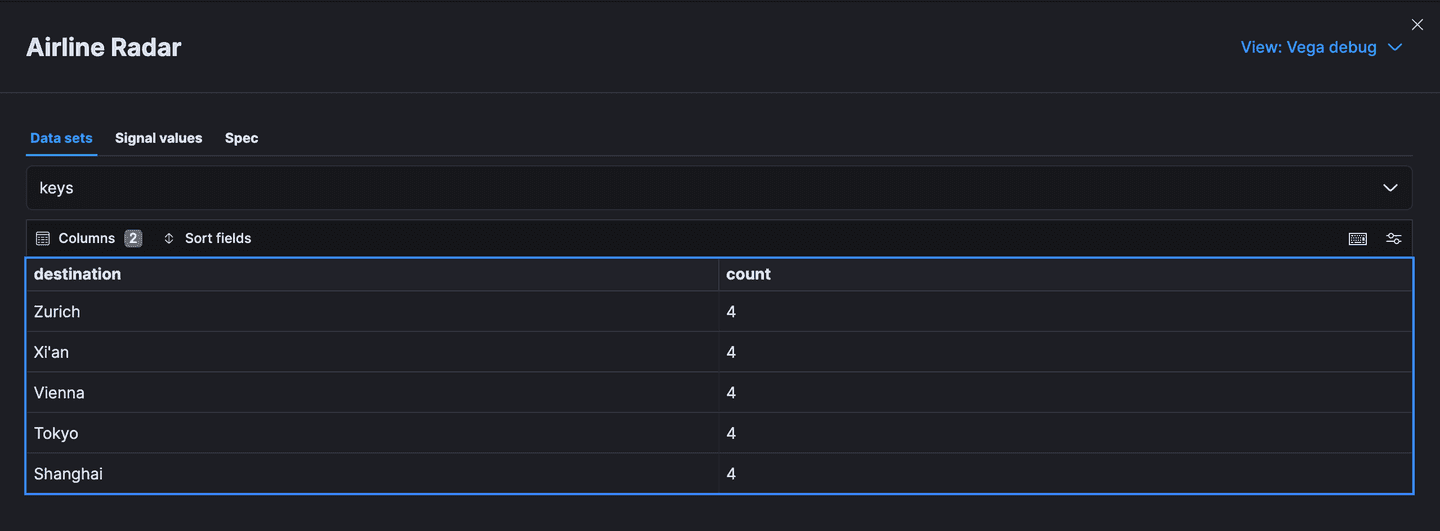Open the Sort fields menu
Image resolution: width=1440 pixels, height=531 pixels.
tap(207, 238)
